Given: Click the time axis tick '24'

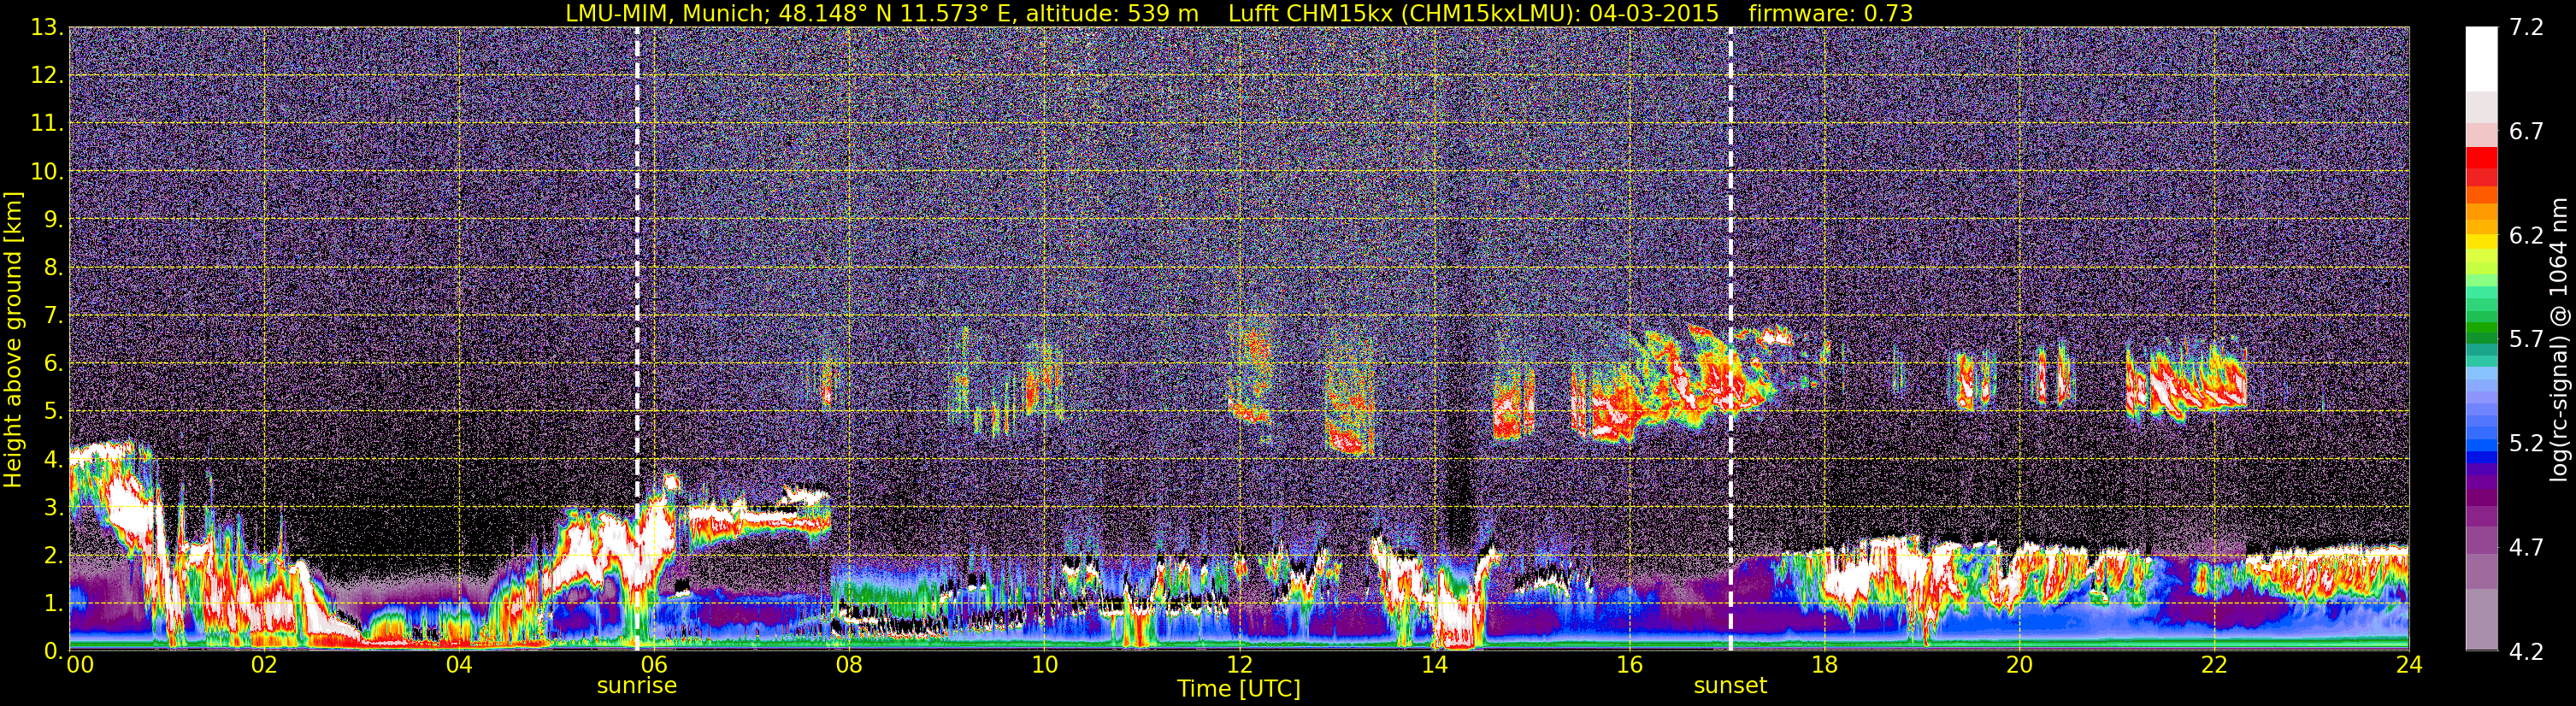Looking at the screenshot, I should (2409, 666).
